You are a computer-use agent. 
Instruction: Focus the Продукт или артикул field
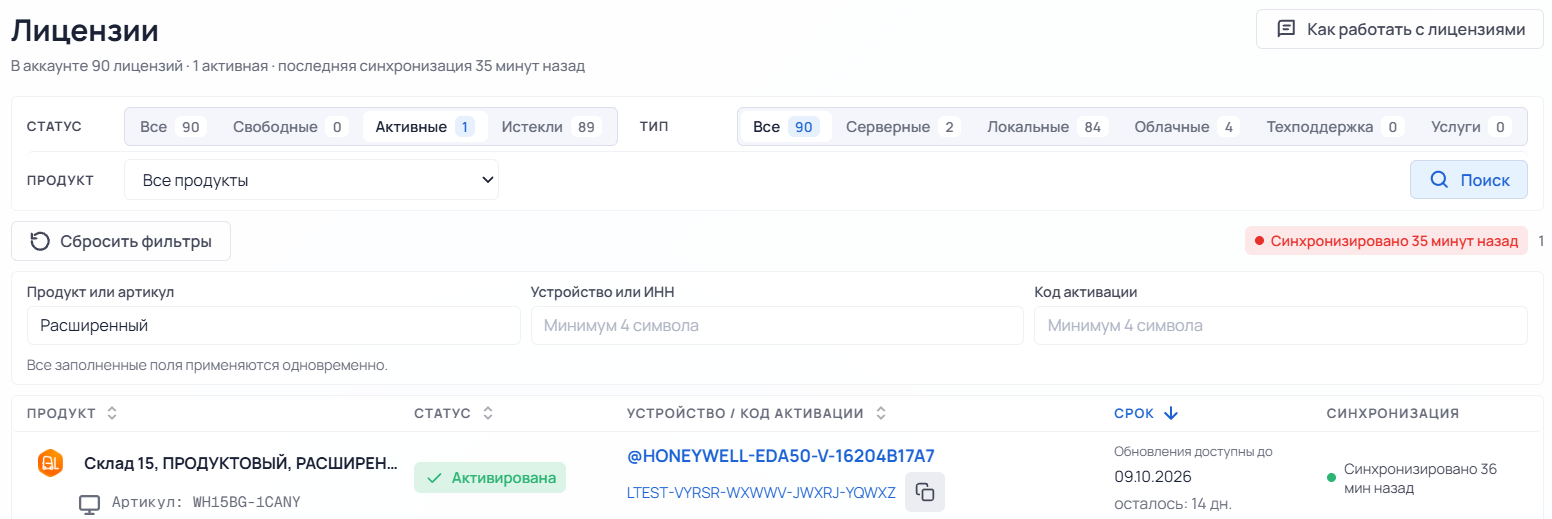274,325
